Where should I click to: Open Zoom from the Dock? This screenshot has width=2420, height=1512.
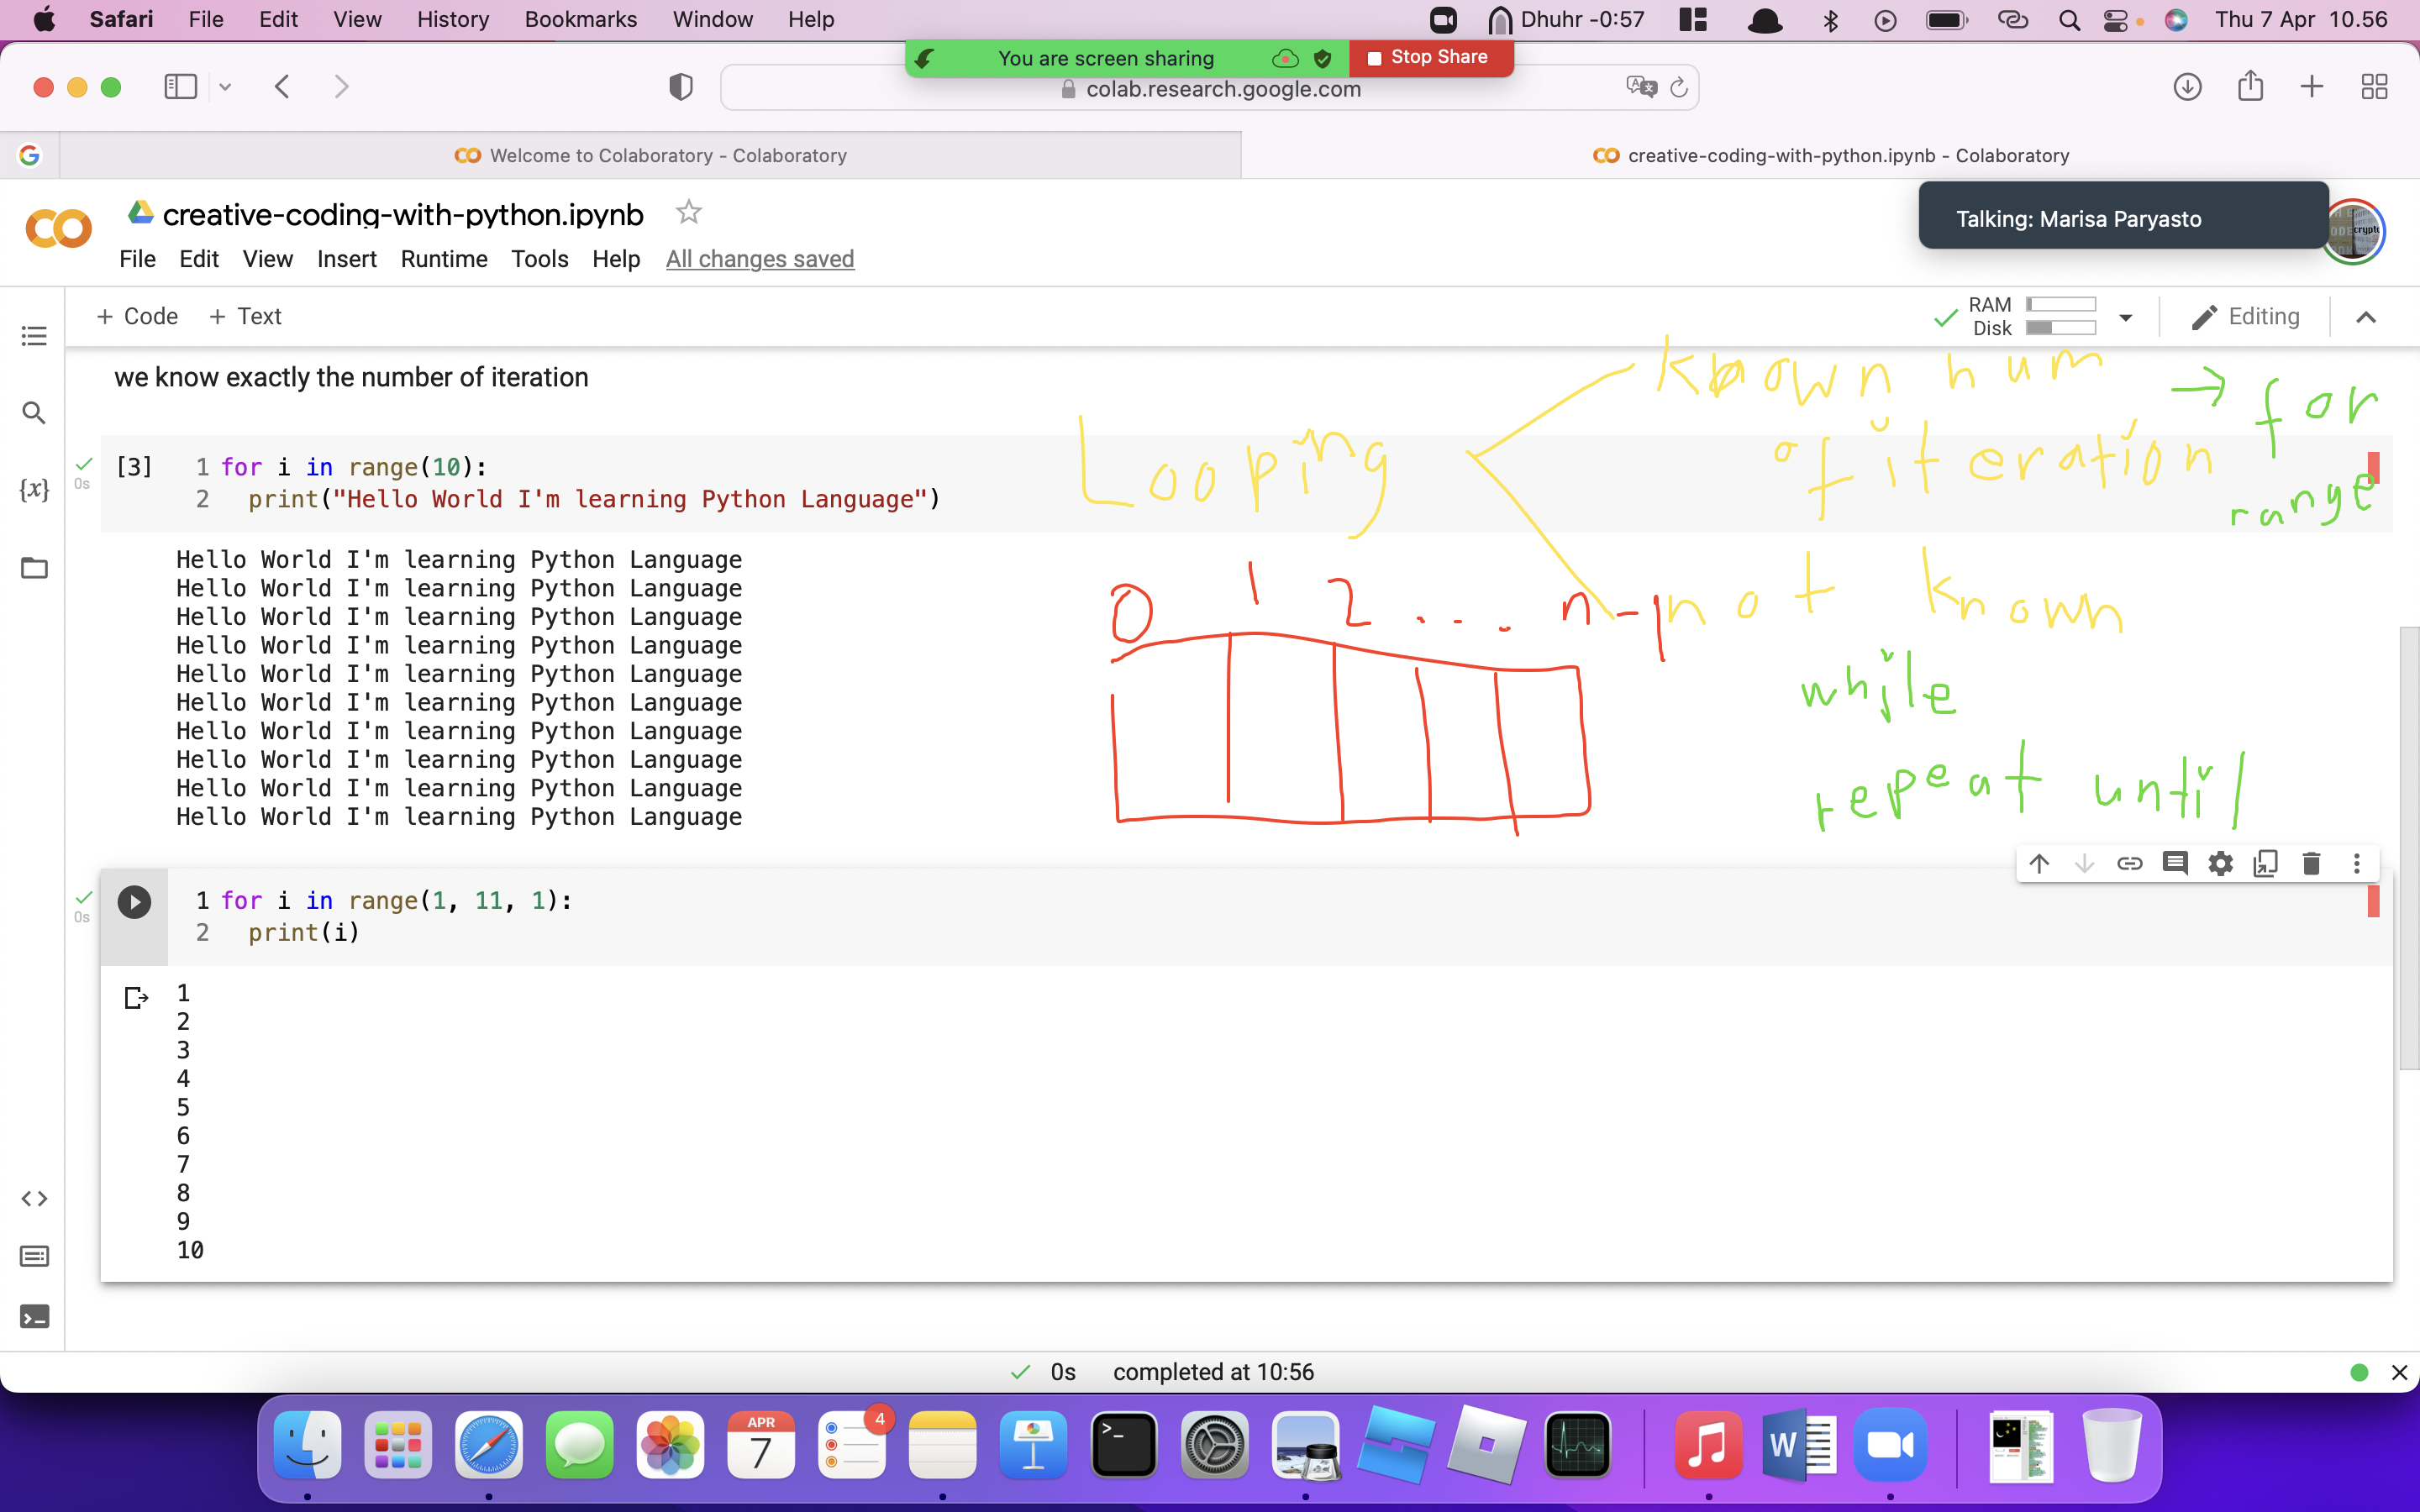[x=1890, y=1445]
